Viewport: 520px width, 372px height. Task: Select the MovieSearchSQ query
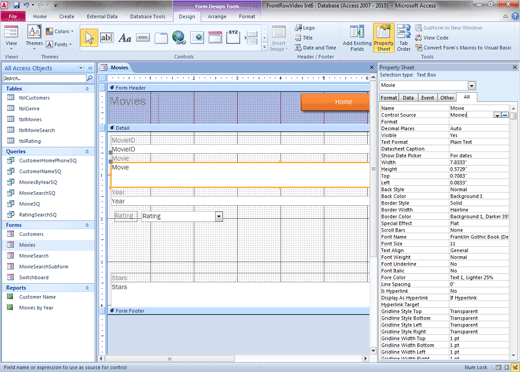click(x=37, y=193)
